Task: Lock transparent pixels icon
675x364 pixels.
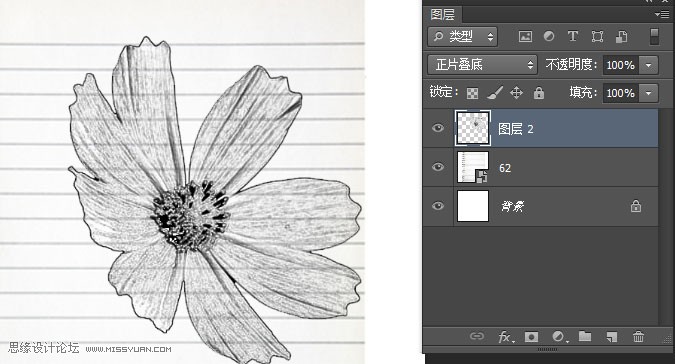Action: pos(472,93)
